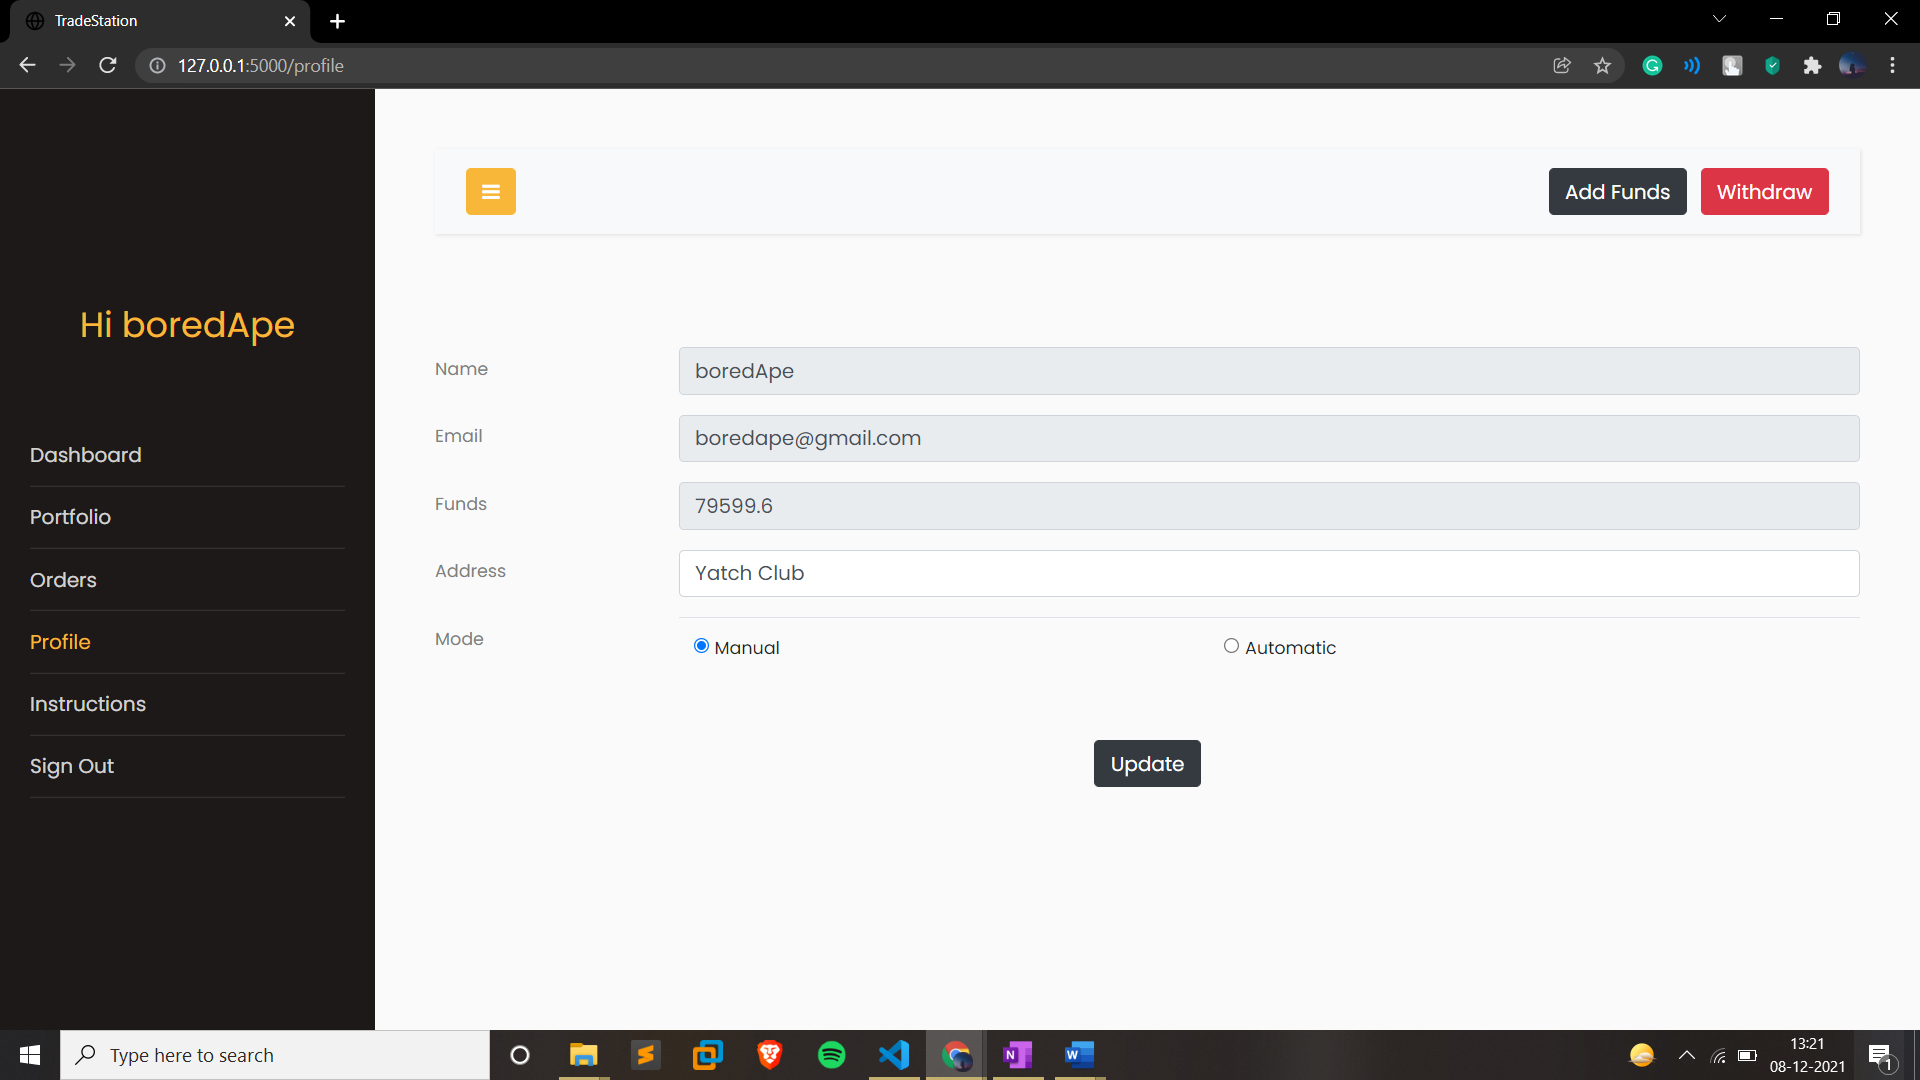Click the share page icon in address bar
1920x1080 pixels.
coord(1561,66)
